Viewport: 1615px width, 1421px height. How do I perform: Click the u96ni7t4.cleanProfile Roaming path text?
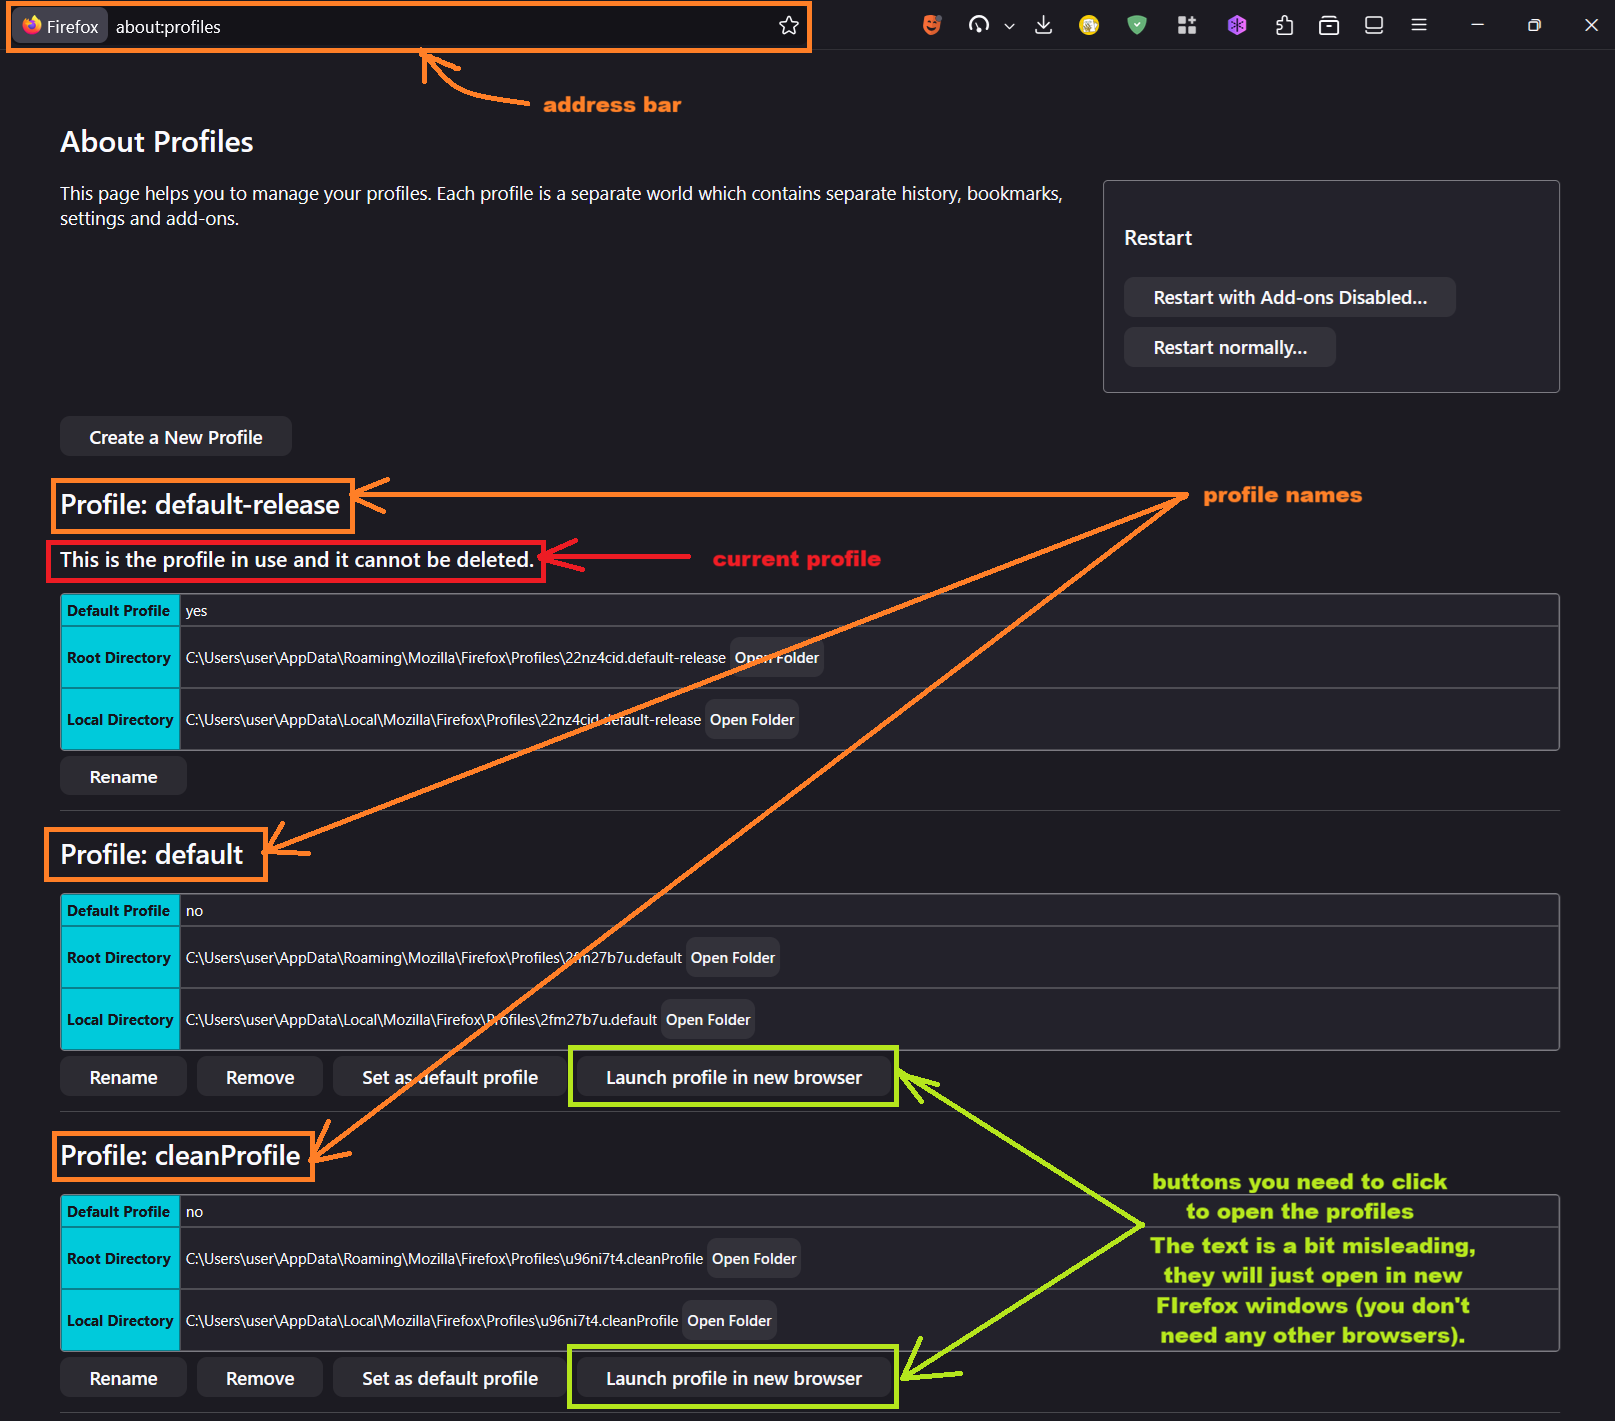pos(444,1259)
